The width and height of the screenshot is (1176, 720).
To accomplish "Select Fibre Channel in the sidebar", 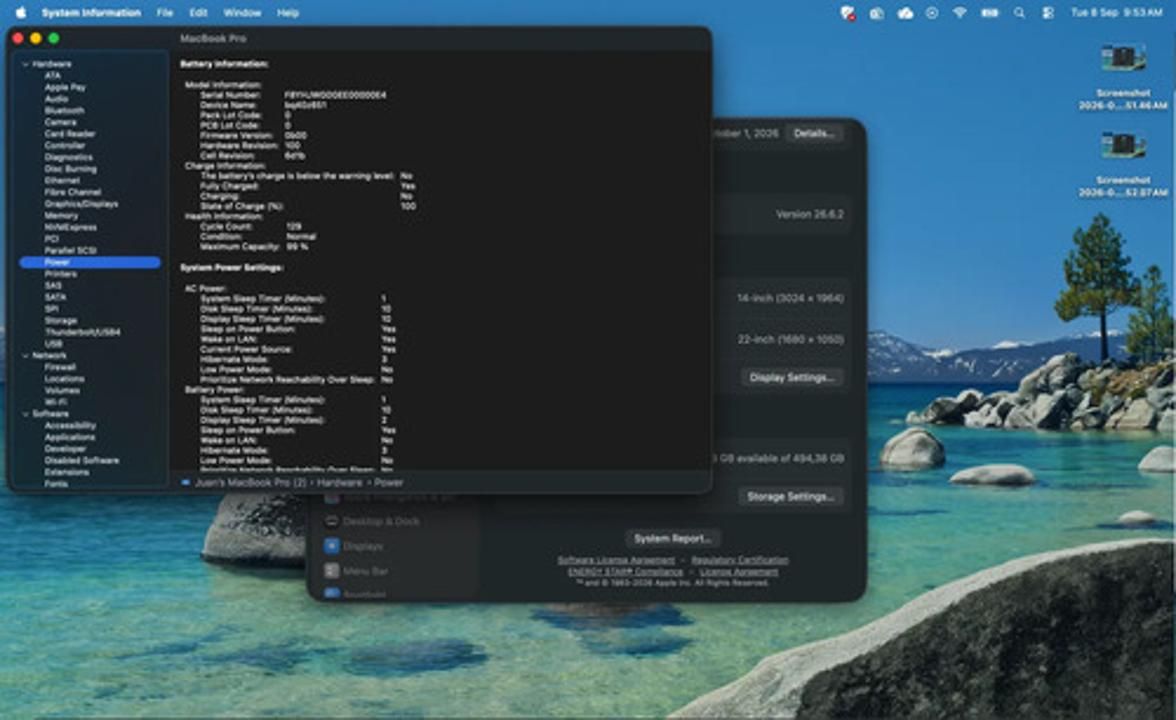I will coord(73,192).
